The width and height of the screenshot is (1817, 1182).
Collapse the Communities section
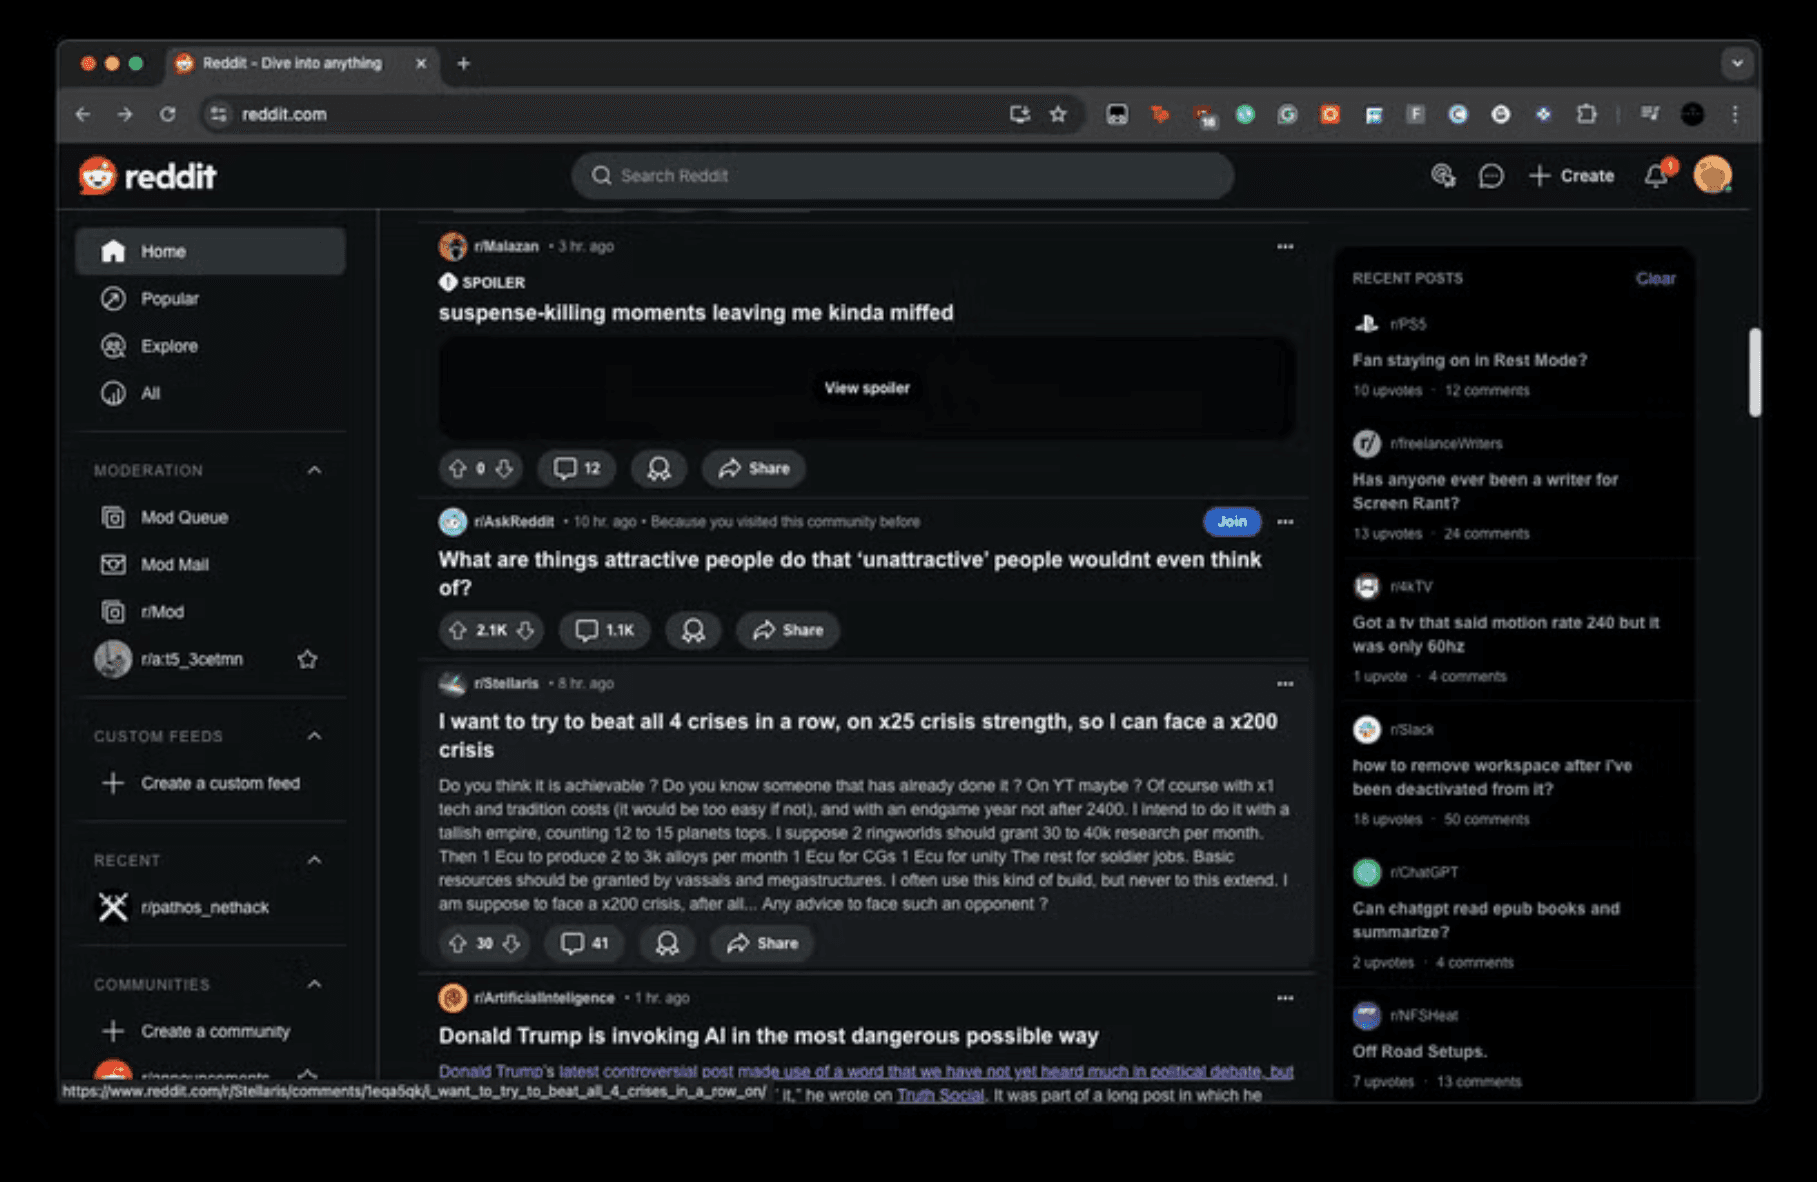click(314, 984)
